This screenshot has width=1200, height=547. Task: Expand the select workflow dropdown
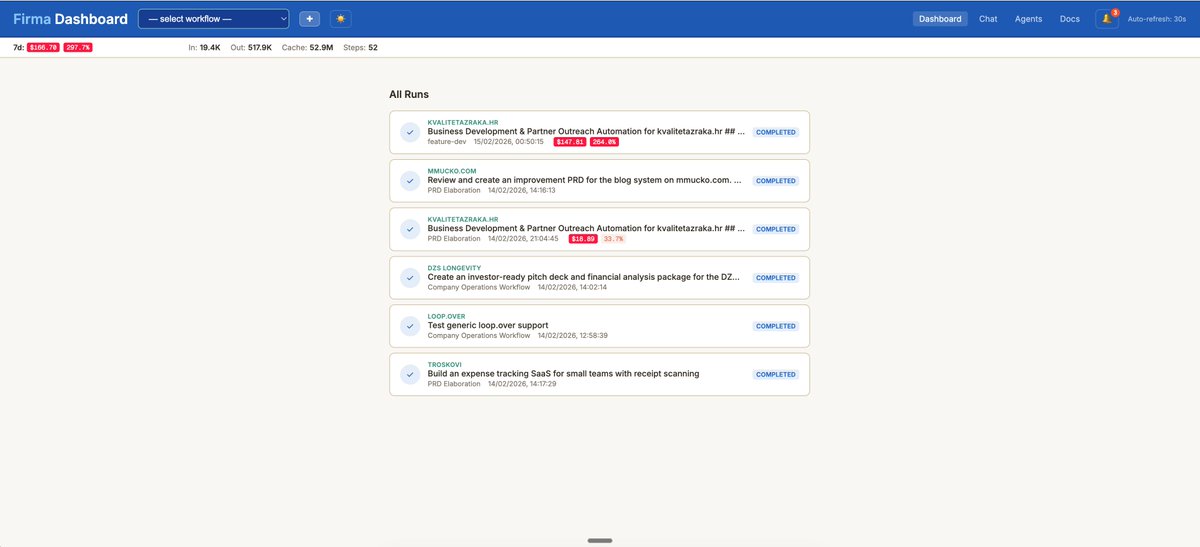(x=213, y=19)
